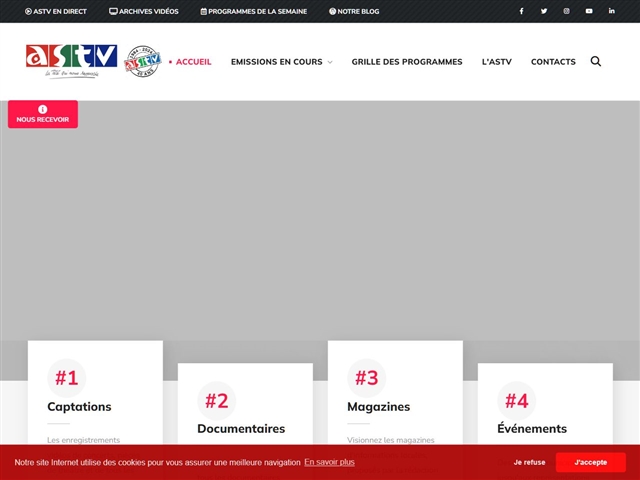This screenshot has height=480, width=640.
Task: Open the LinkedIn social icon
Action: pyautogui.click(x=611, y=11)
